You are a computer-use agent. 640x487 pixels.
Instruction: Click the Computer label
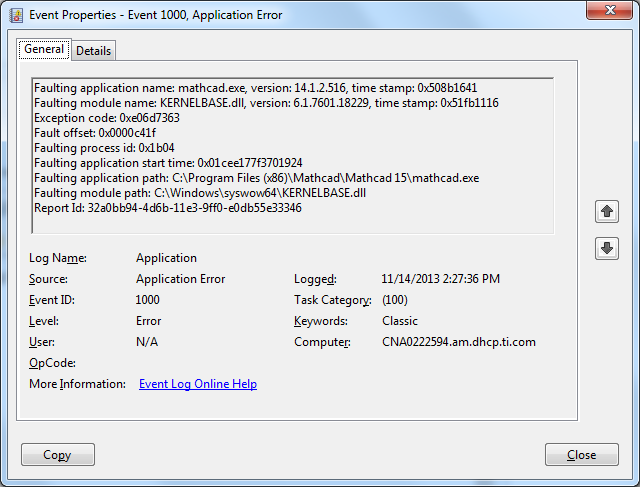tap(322, 342)
